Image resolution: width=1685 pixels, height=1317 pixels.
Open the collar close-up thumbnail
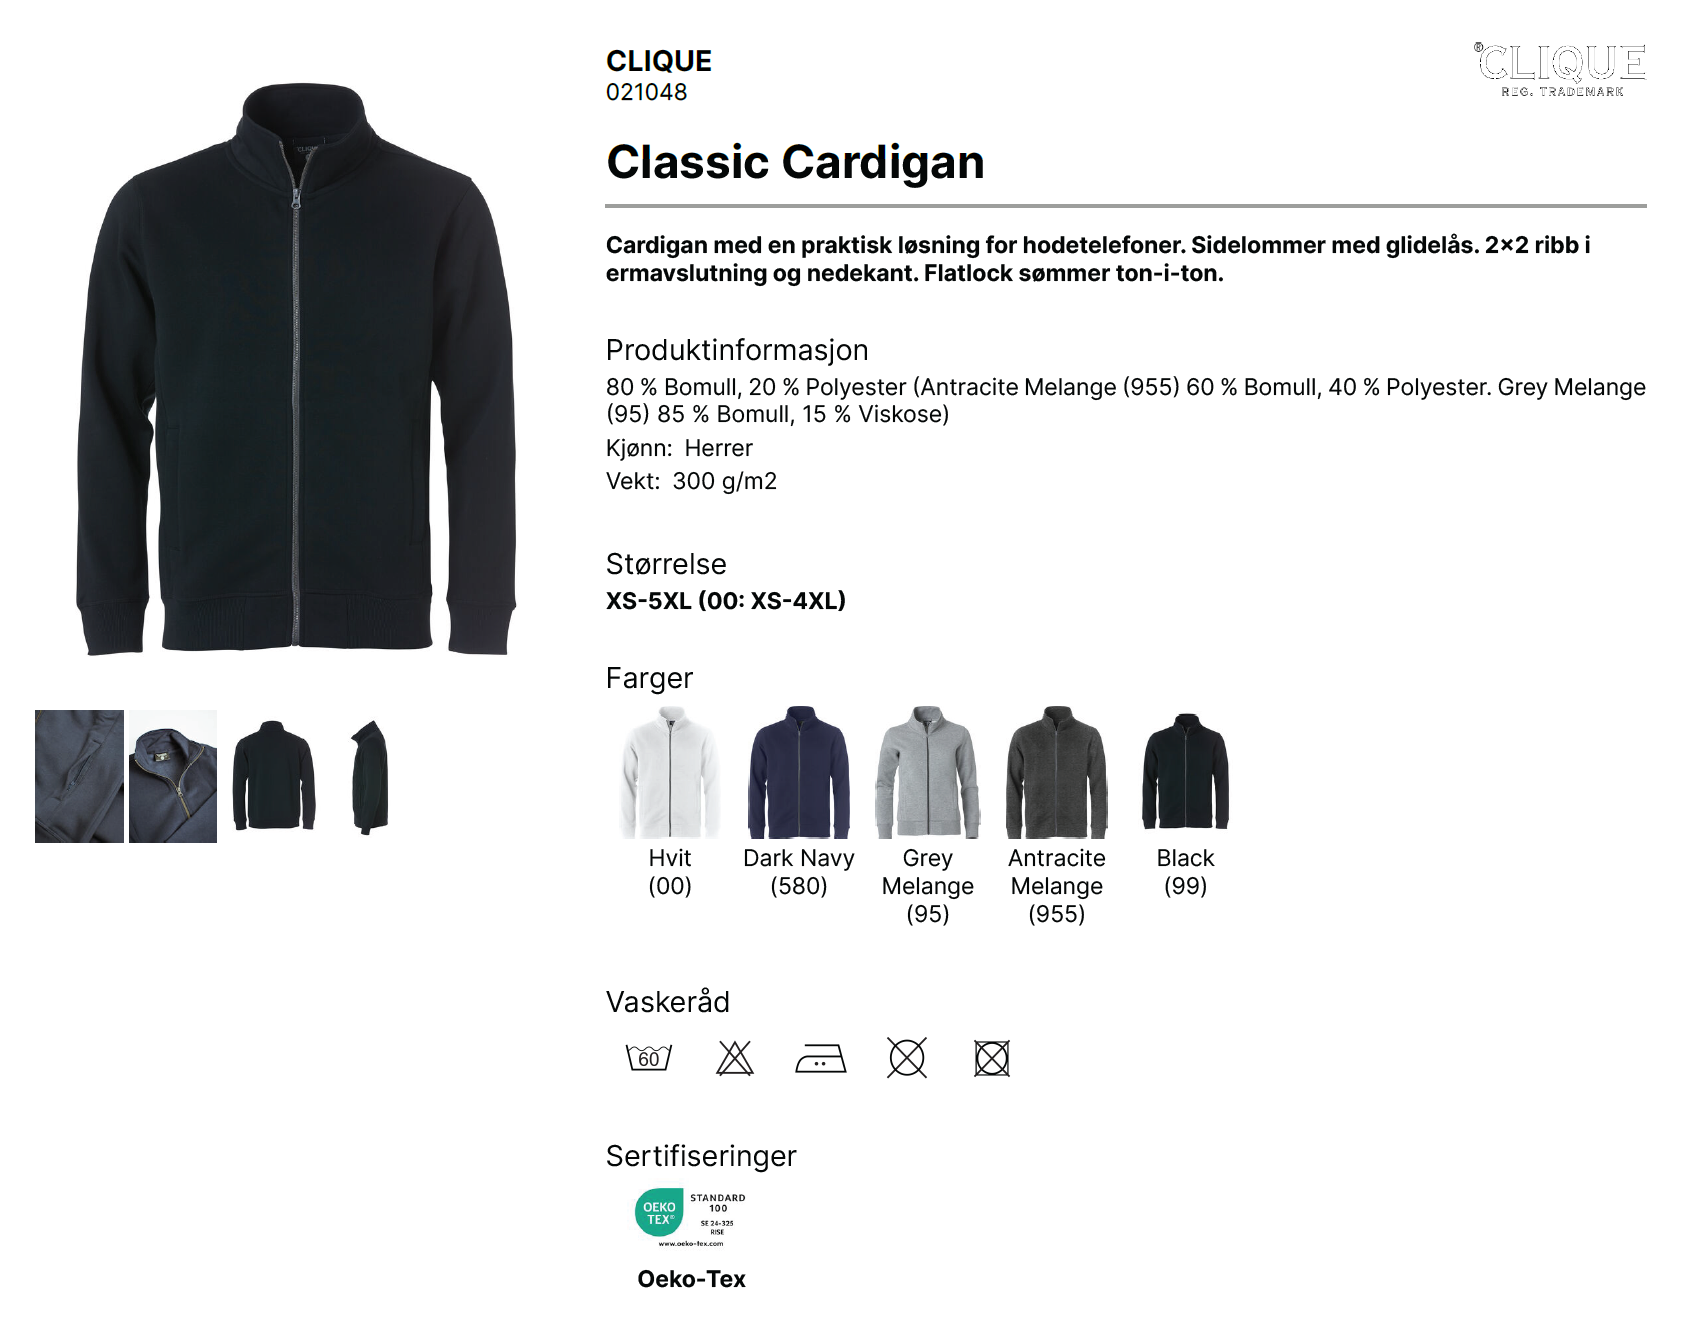pyautogui.click(x=173, y=776)
